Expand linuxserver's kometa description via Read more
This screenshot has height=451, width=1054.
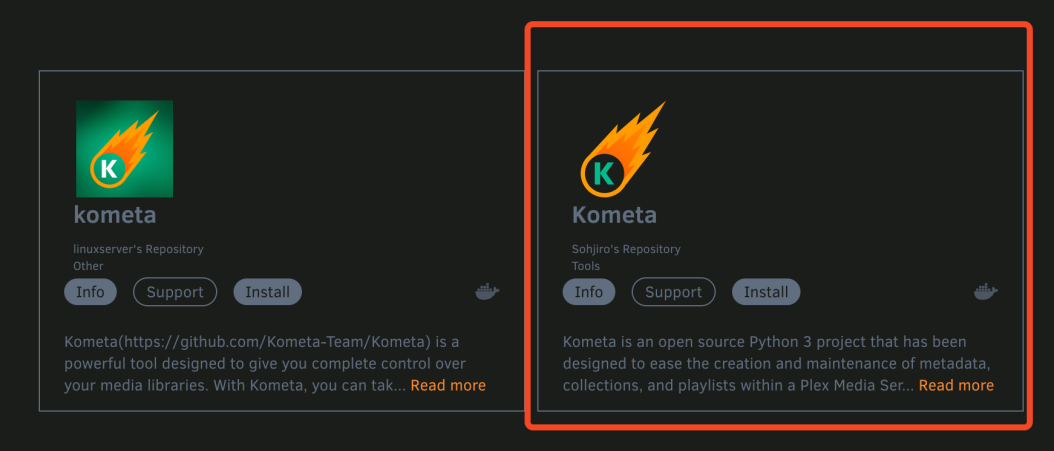pyautogui.click(x=448, y=385)
